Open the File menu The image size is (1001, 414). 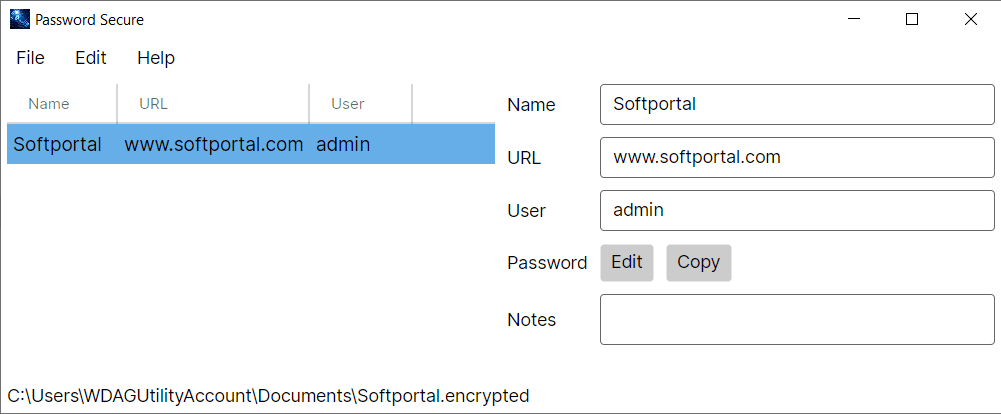coord(31,58)
